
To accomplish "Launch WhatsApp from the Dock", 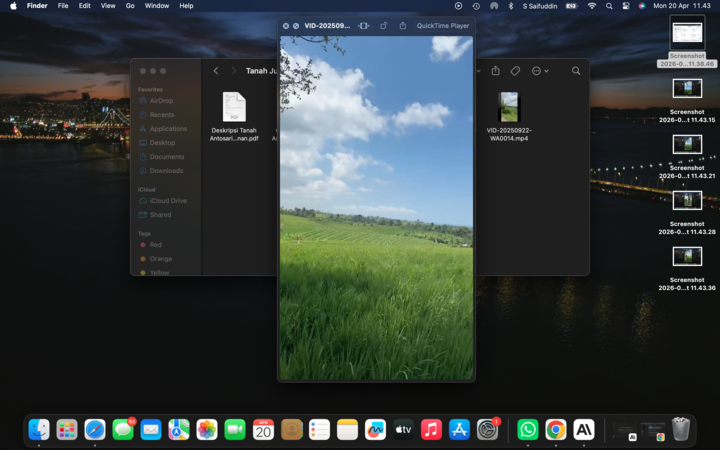I will (x=527, y=430).
